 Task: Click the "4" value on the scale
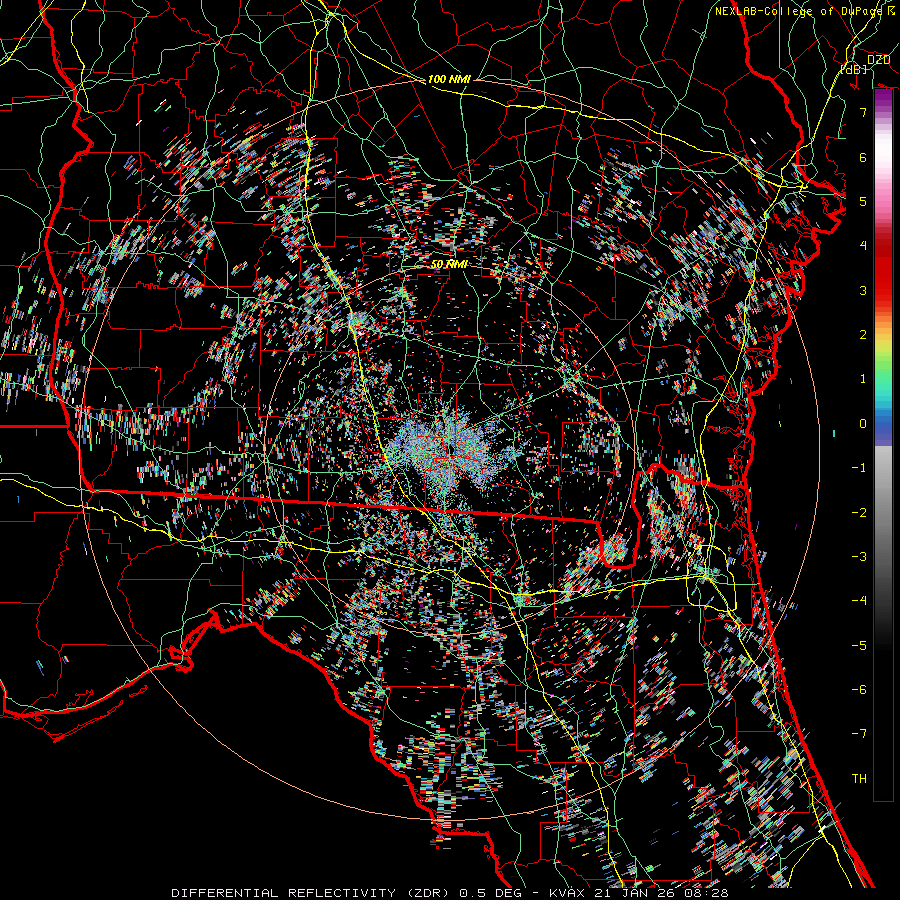tap(863, 246)
